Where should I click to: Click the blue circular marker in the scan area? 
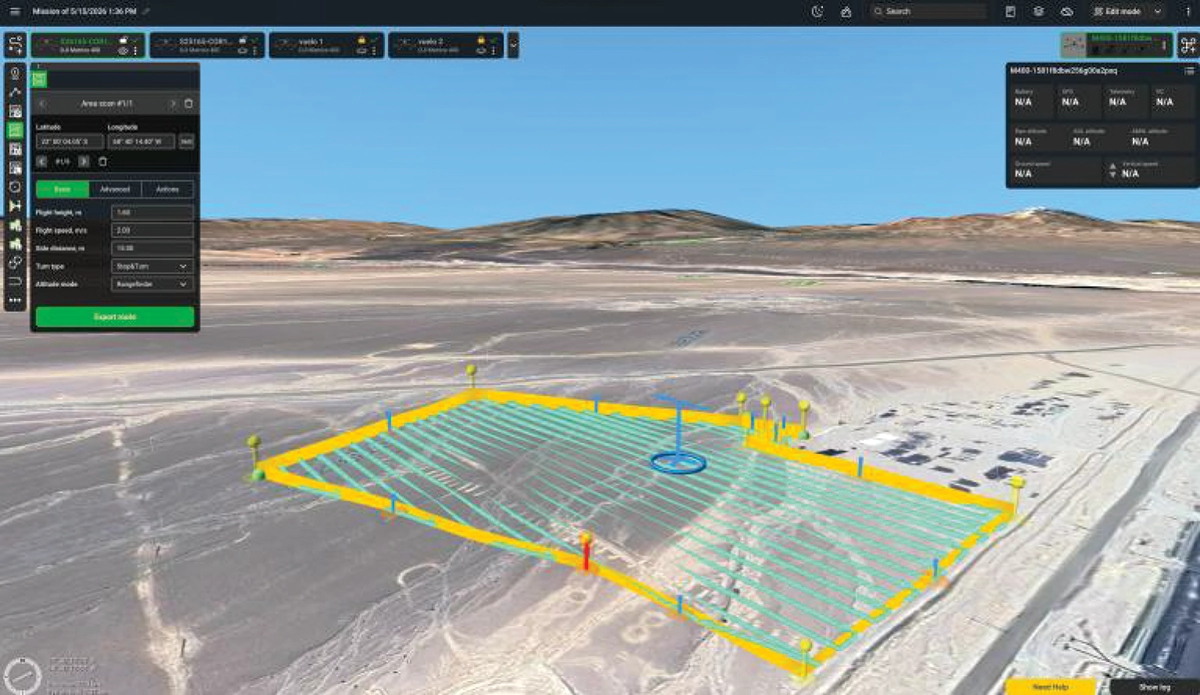coord(678,462)
